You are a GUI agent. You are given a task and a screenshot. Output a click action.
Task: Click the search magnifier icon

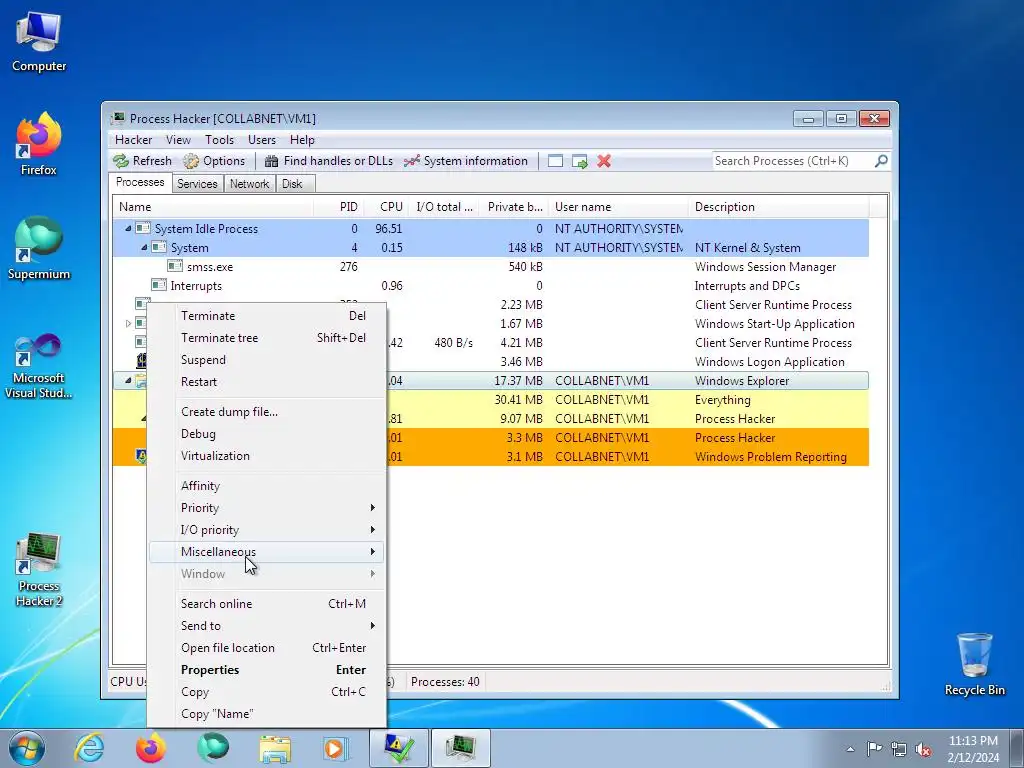pyautogui.click(x=881, y=161)
